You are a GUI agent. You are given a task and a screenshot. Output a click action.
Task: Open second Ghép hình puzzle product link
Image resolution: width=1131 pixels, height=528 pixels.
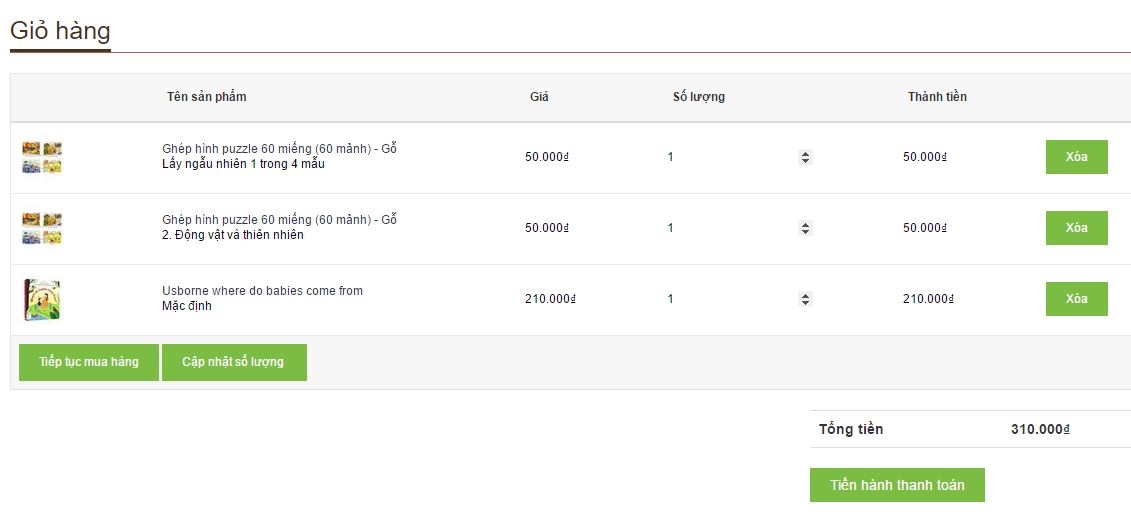coord(279,220)
